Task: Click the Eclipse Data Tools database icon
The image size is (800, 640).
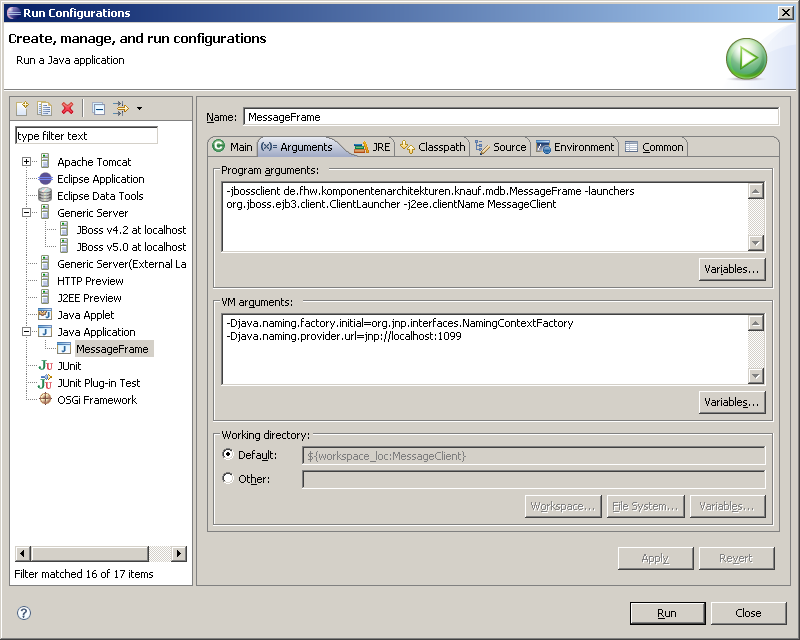Action: [45, 195]
